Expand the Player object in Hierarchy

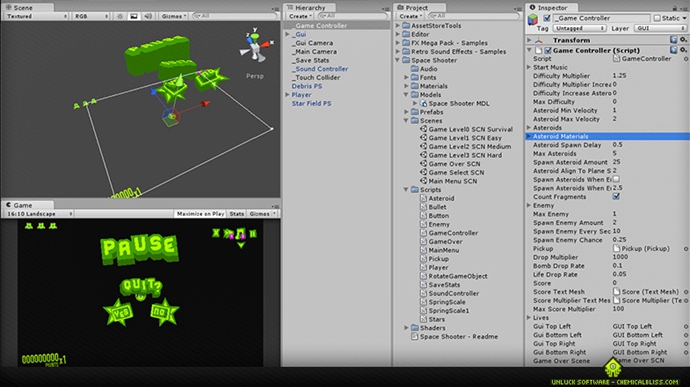[x=287, y=95]
